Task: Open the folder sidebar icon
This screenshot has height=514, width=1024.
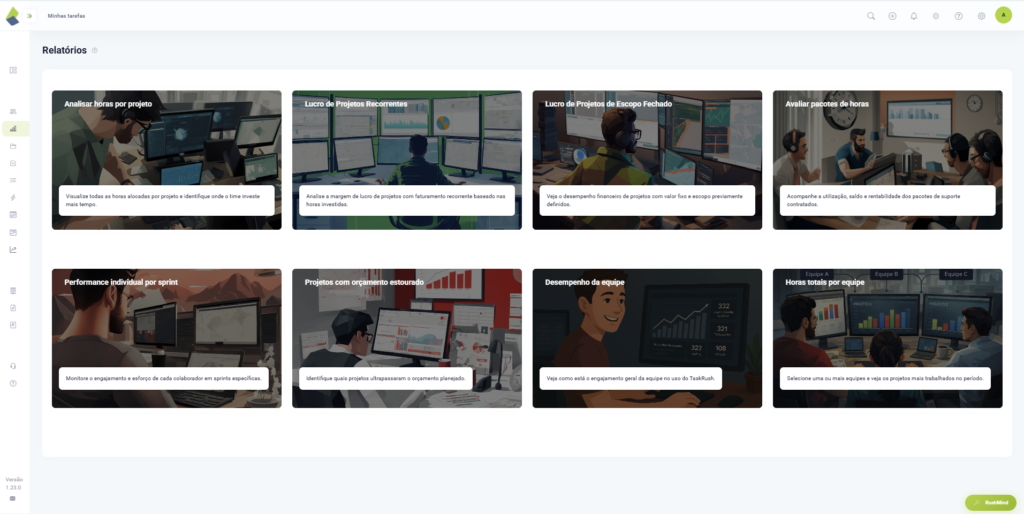Action: click(13, 146)
